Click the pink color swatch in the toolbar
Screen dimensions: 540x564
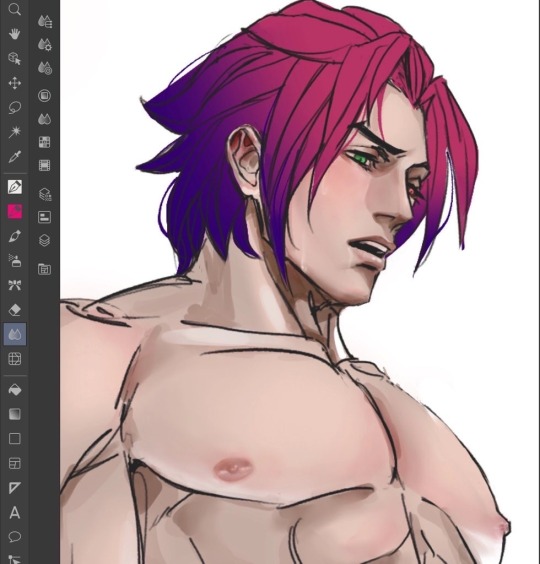click(x=15, y=212)
